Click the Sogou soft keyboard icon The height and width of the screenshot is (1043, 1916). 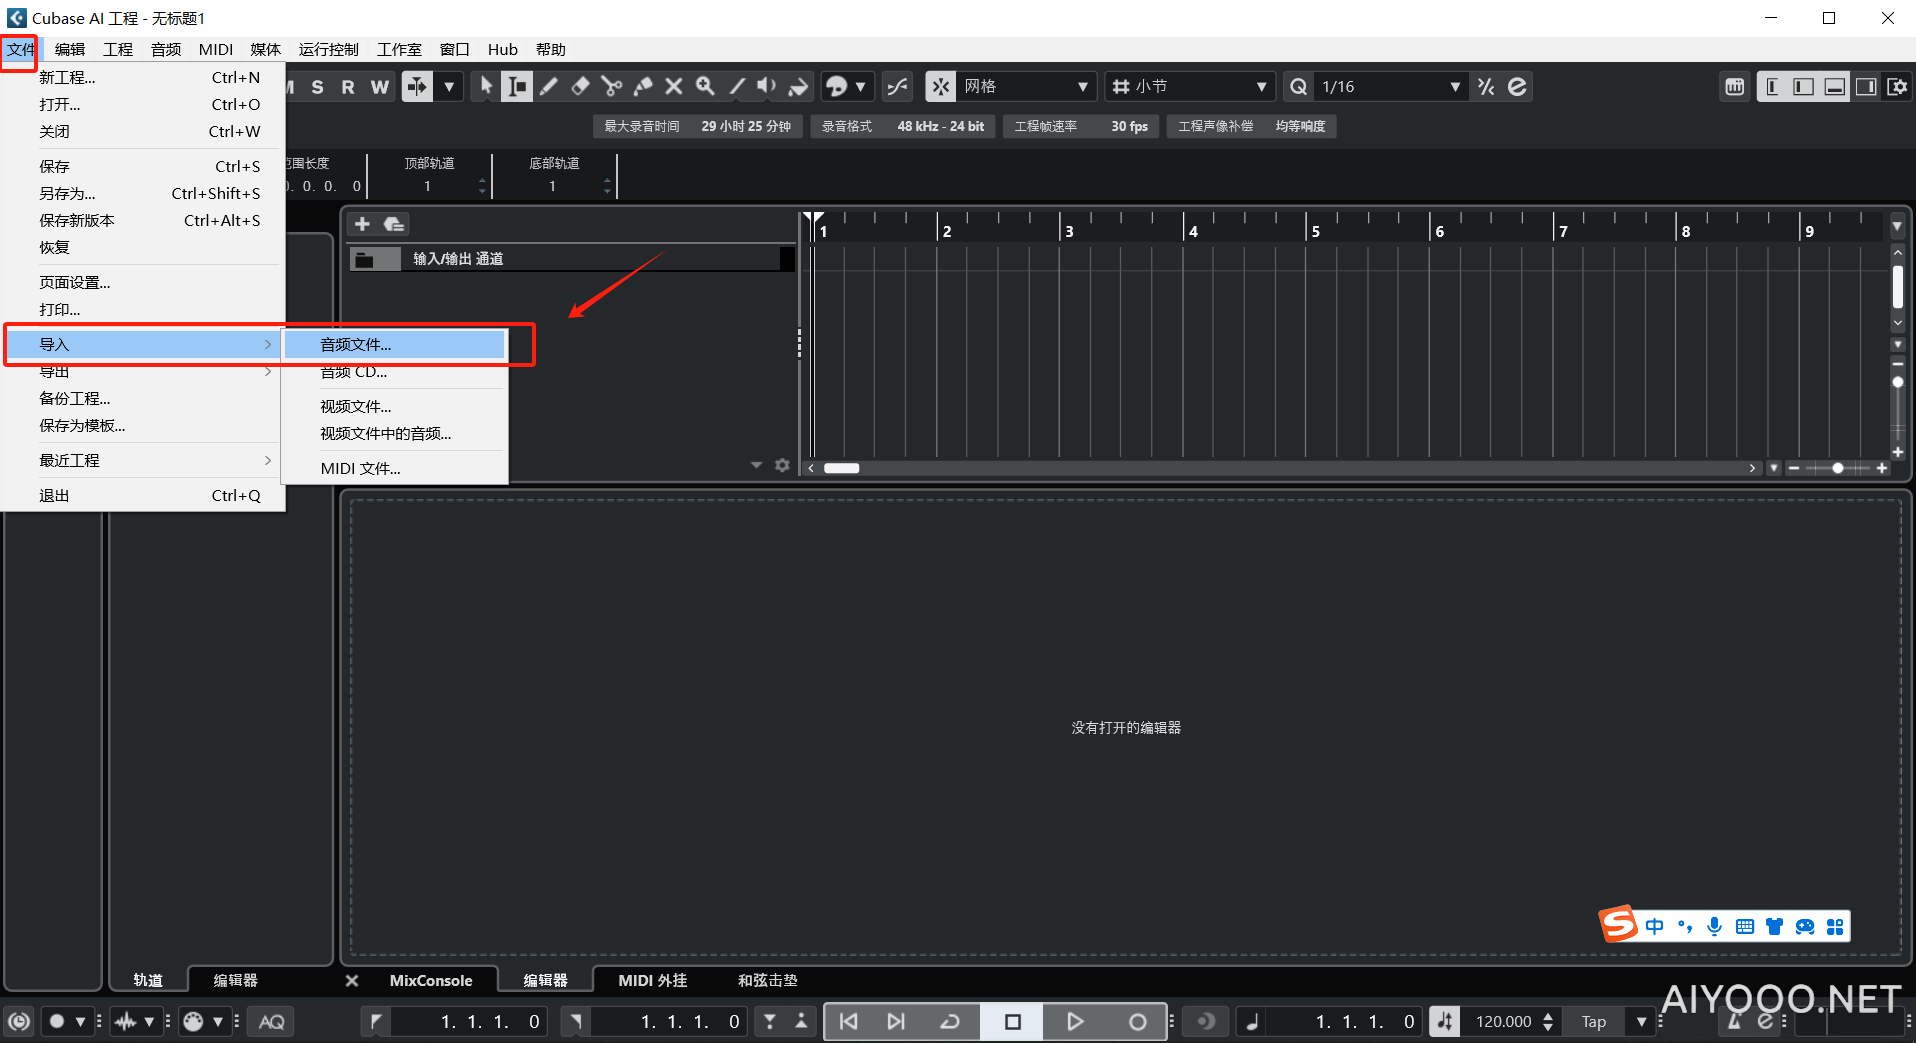pos(1745,926)
